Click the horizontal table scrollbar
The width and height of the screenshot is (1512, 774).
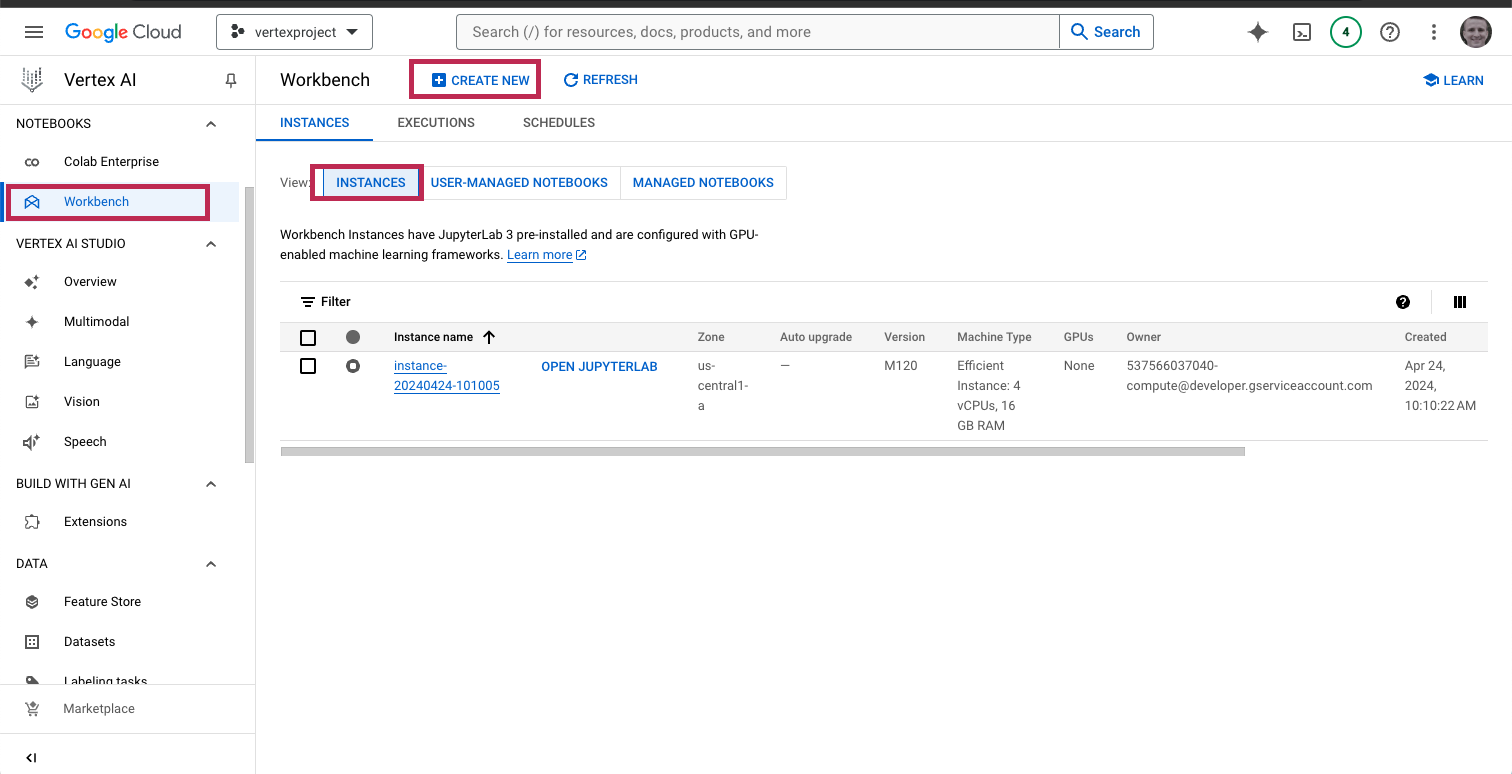(x=762, y=452)
